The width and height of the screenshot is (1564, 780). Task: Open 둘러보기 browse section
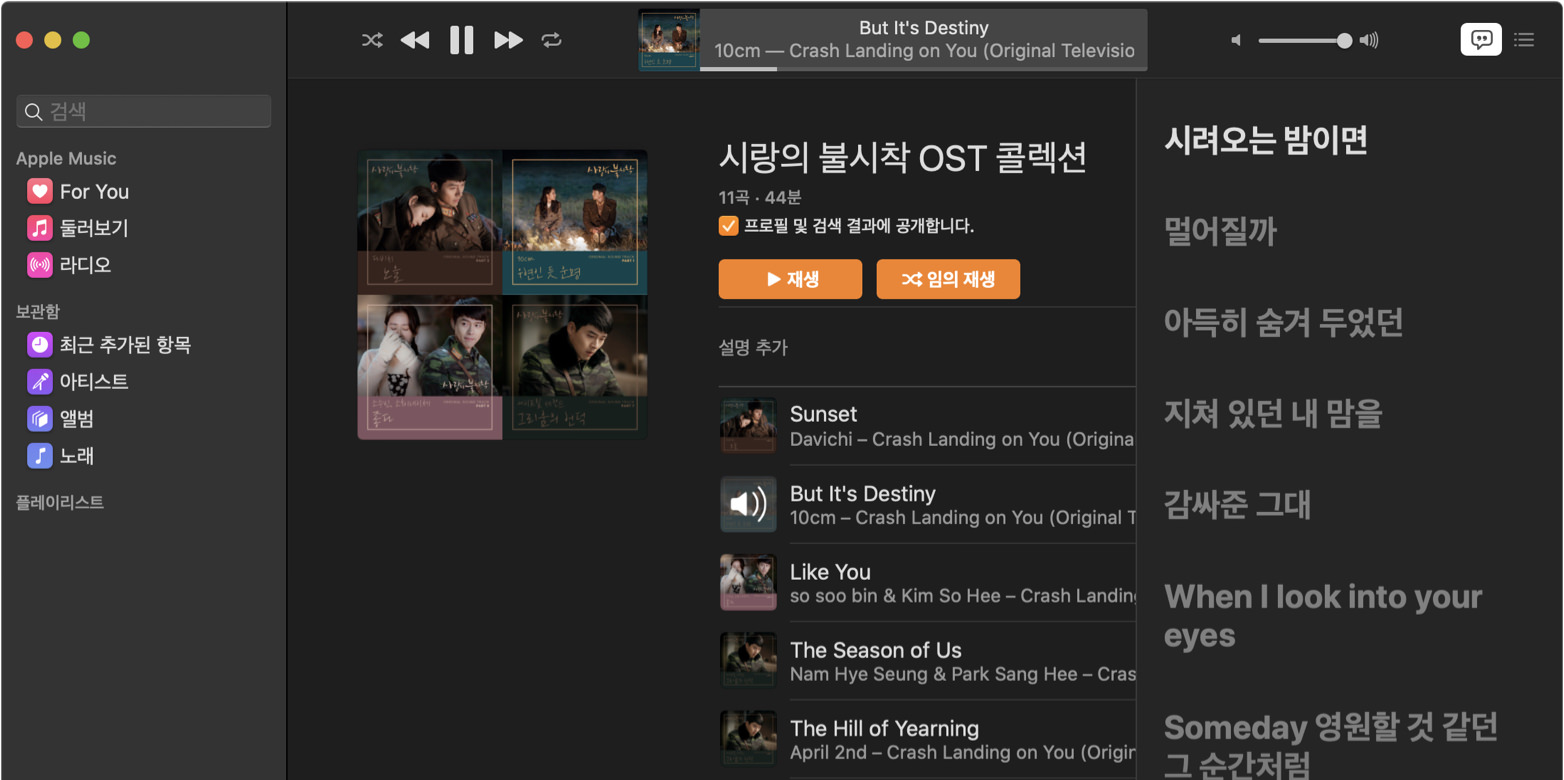94,228
